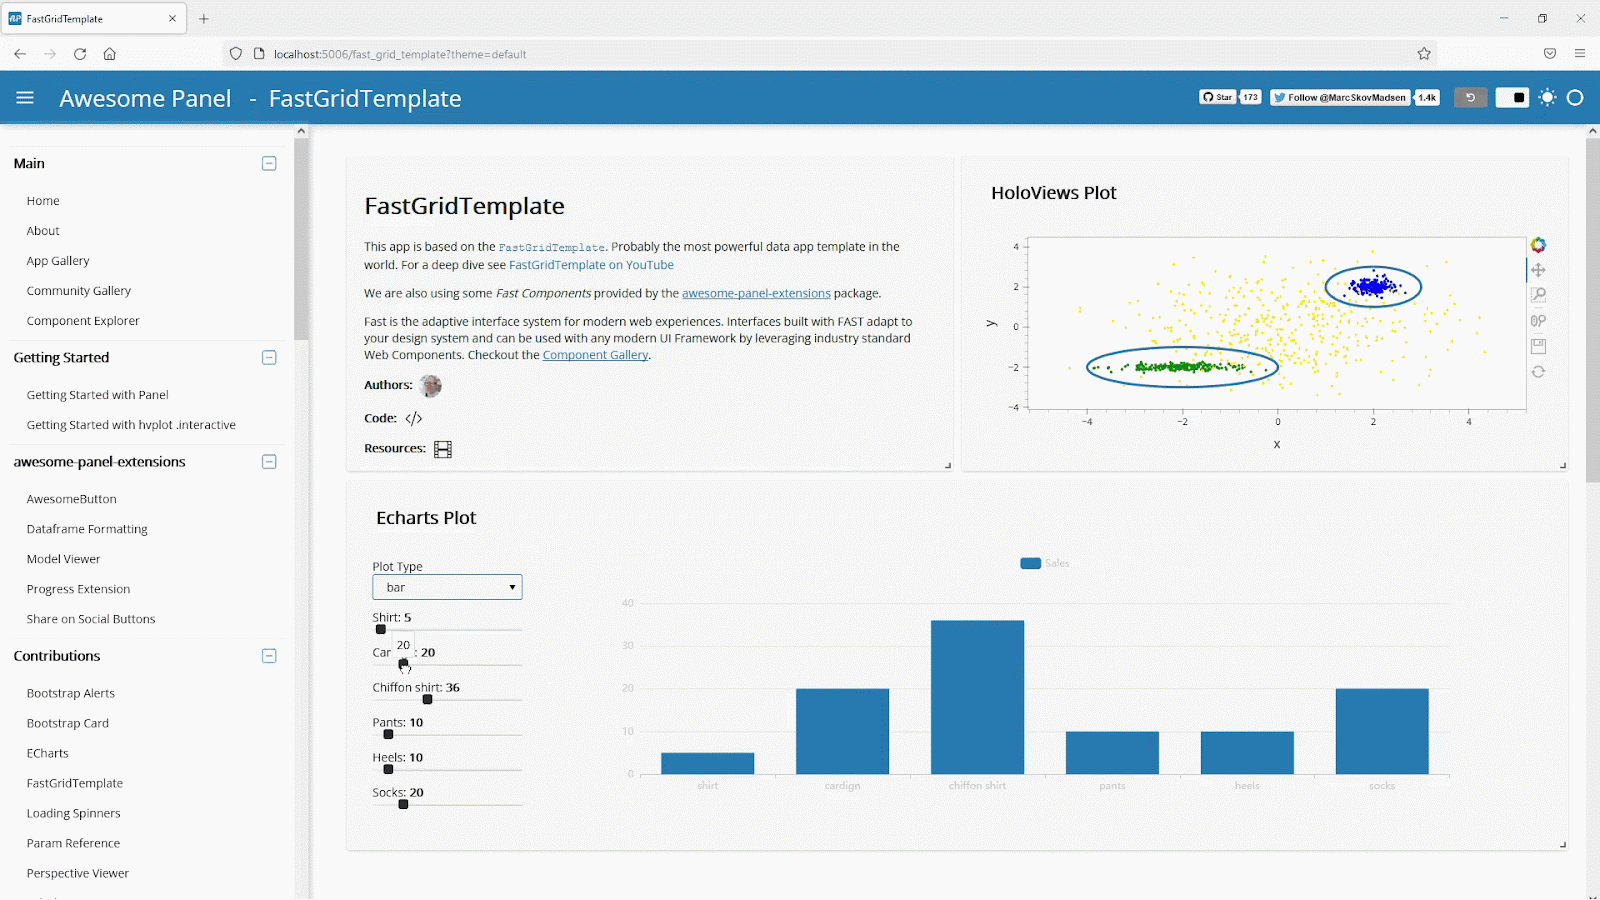Click the Cardigan slider handle

[x=403, y=663]
